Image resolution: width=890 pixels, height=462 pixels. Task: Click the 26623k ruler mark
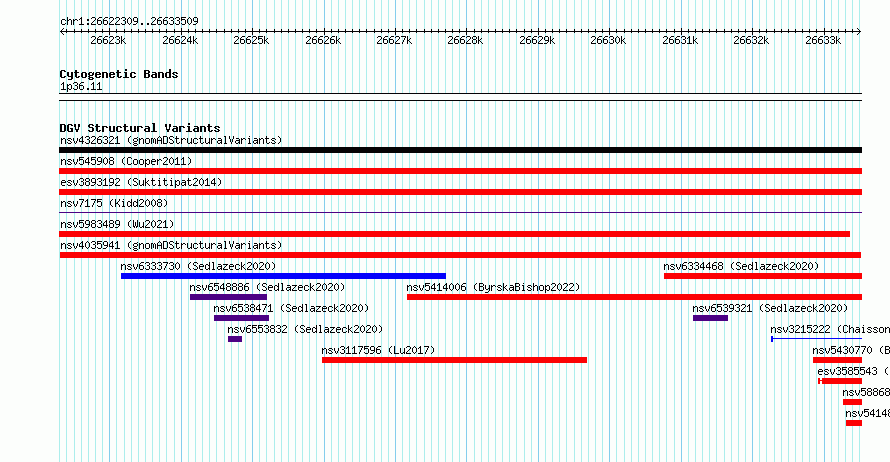(108, 40)
